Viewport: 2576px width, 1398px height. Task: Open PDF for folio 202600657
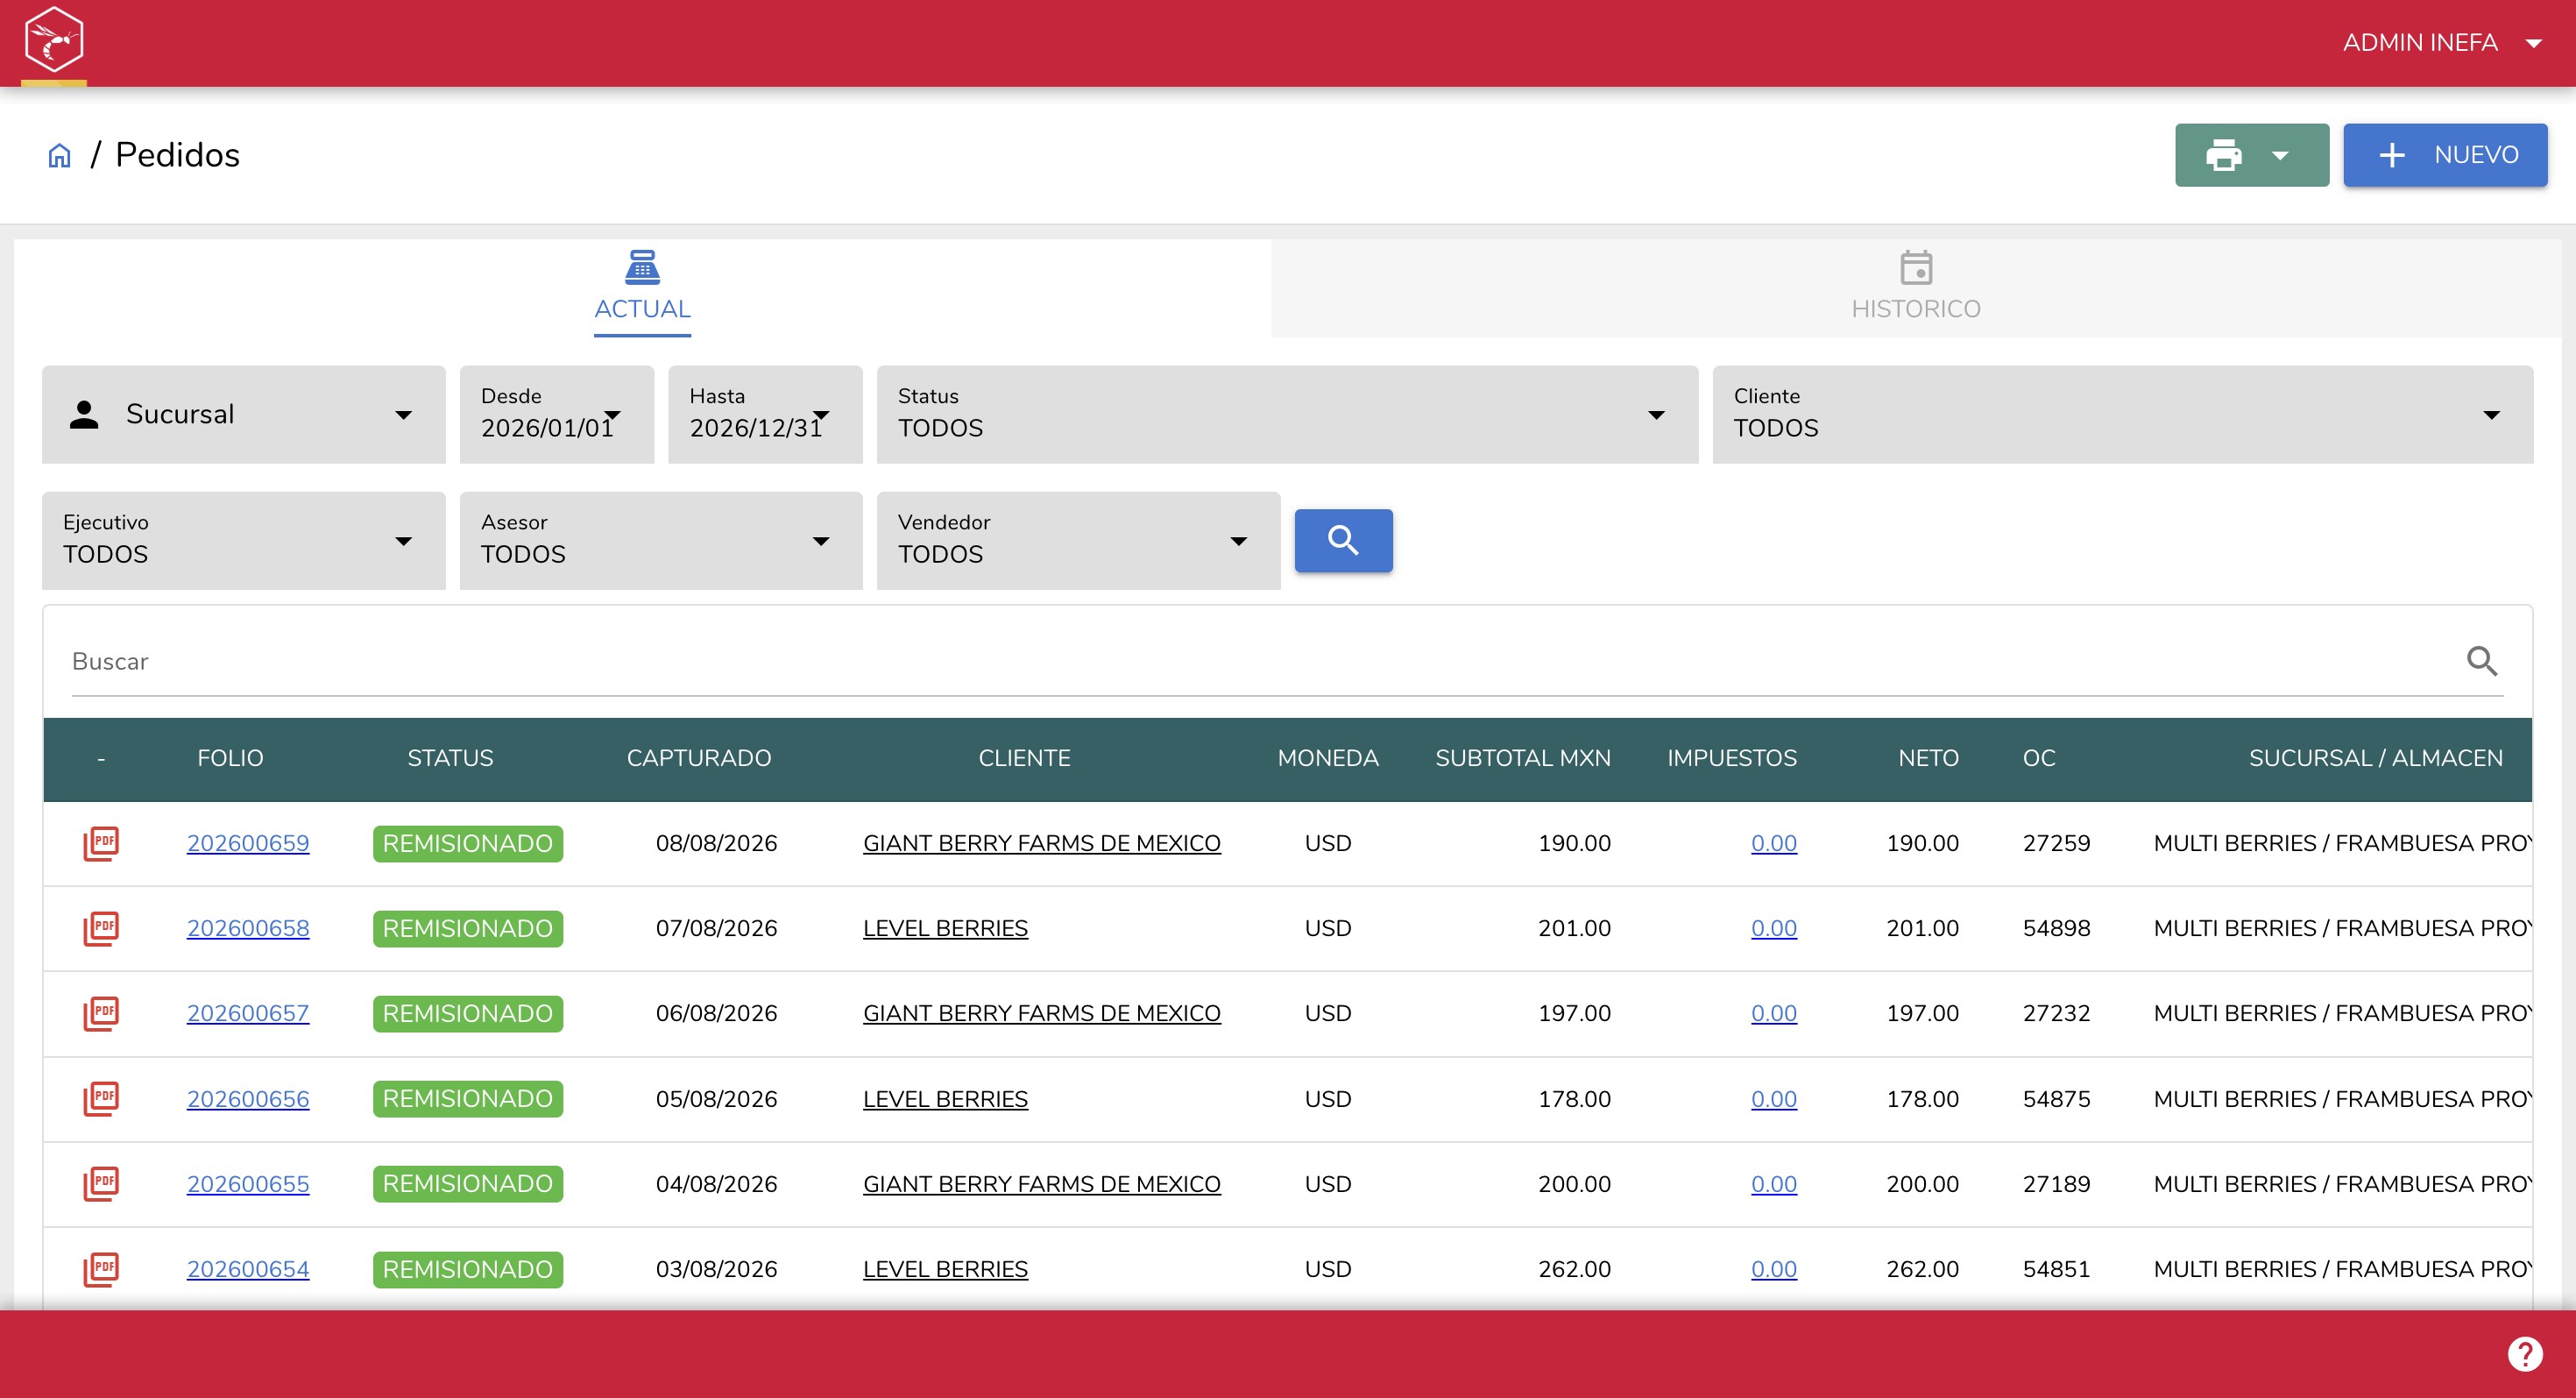[x=101, y=1013]
